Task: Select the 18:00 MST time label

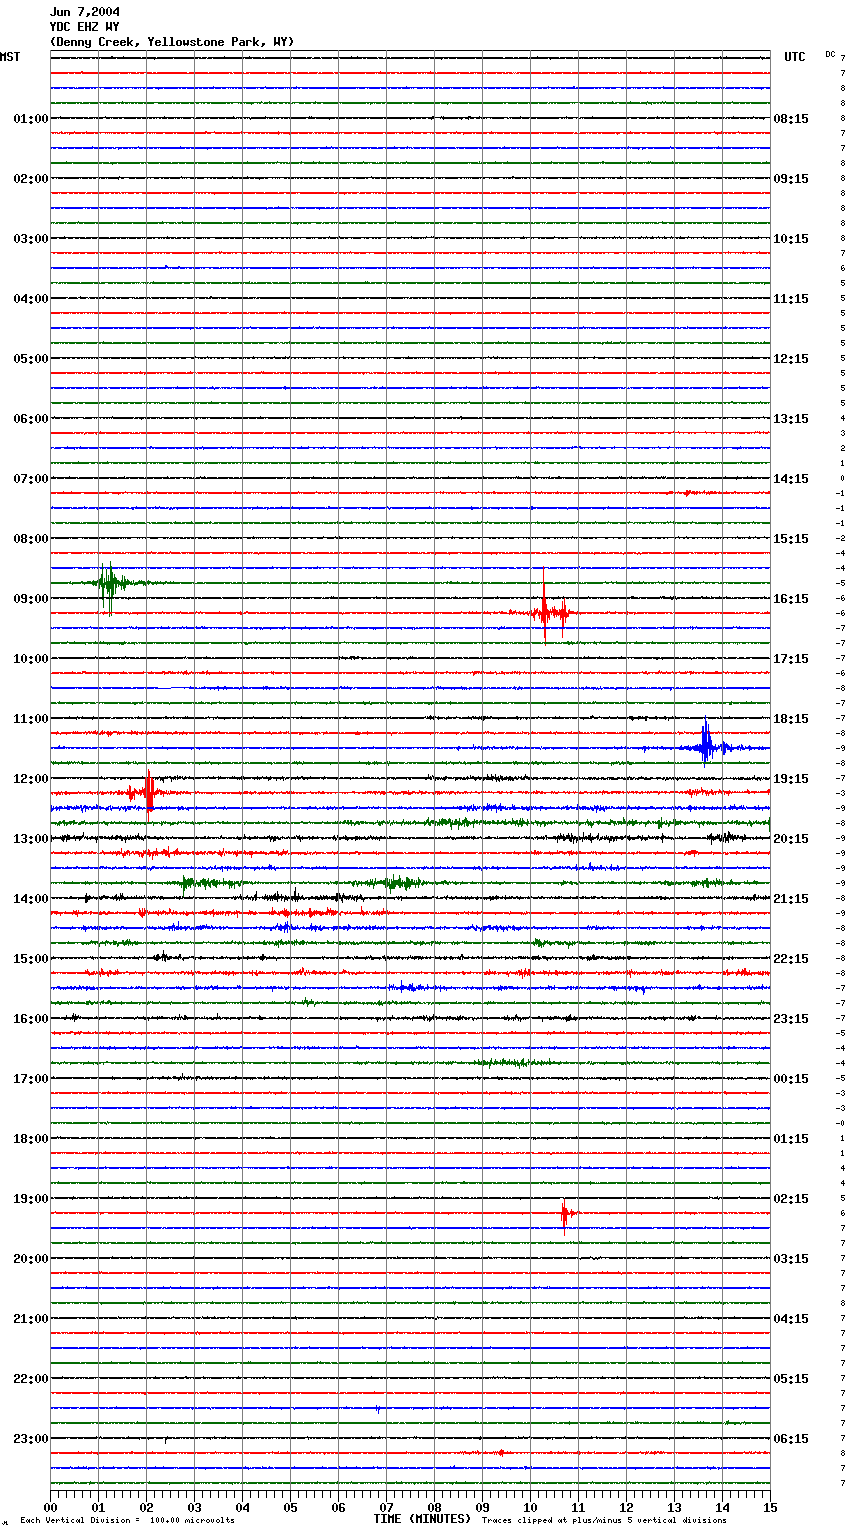Action: pos(31,1139)
